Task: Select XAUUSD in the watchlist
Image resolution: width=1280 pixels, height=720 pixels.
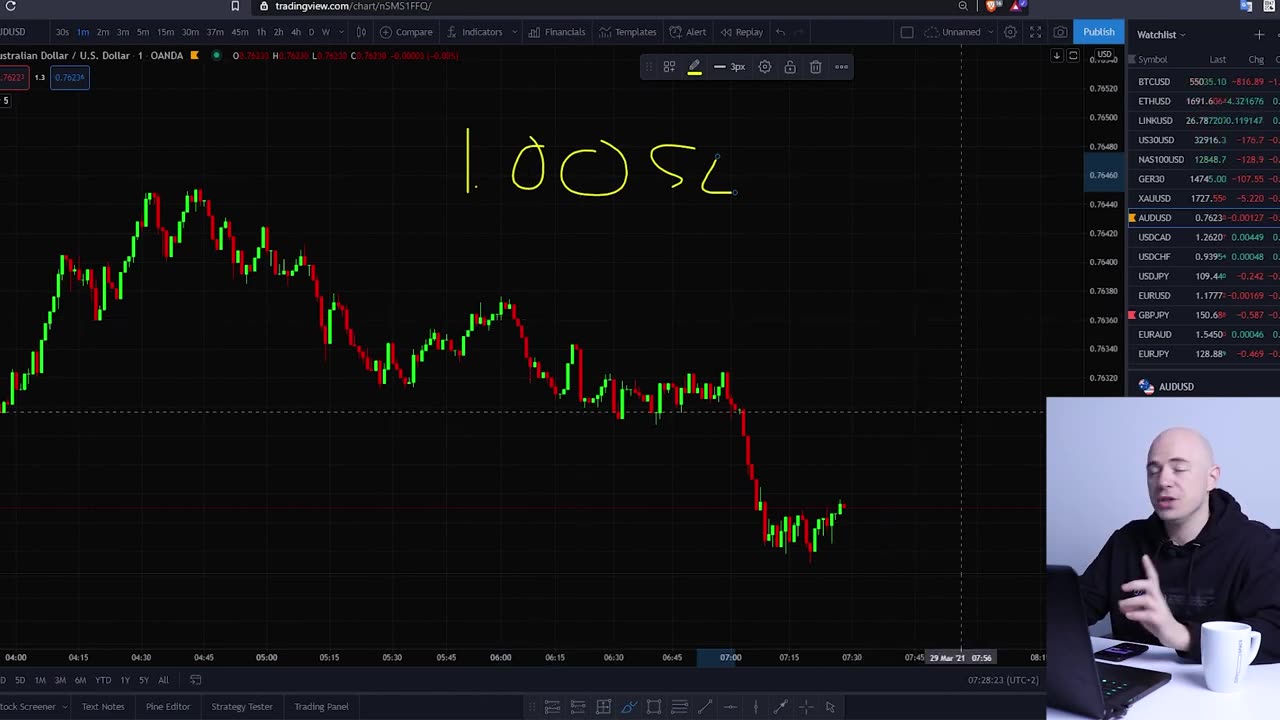Action: (x=1205, y=198)
